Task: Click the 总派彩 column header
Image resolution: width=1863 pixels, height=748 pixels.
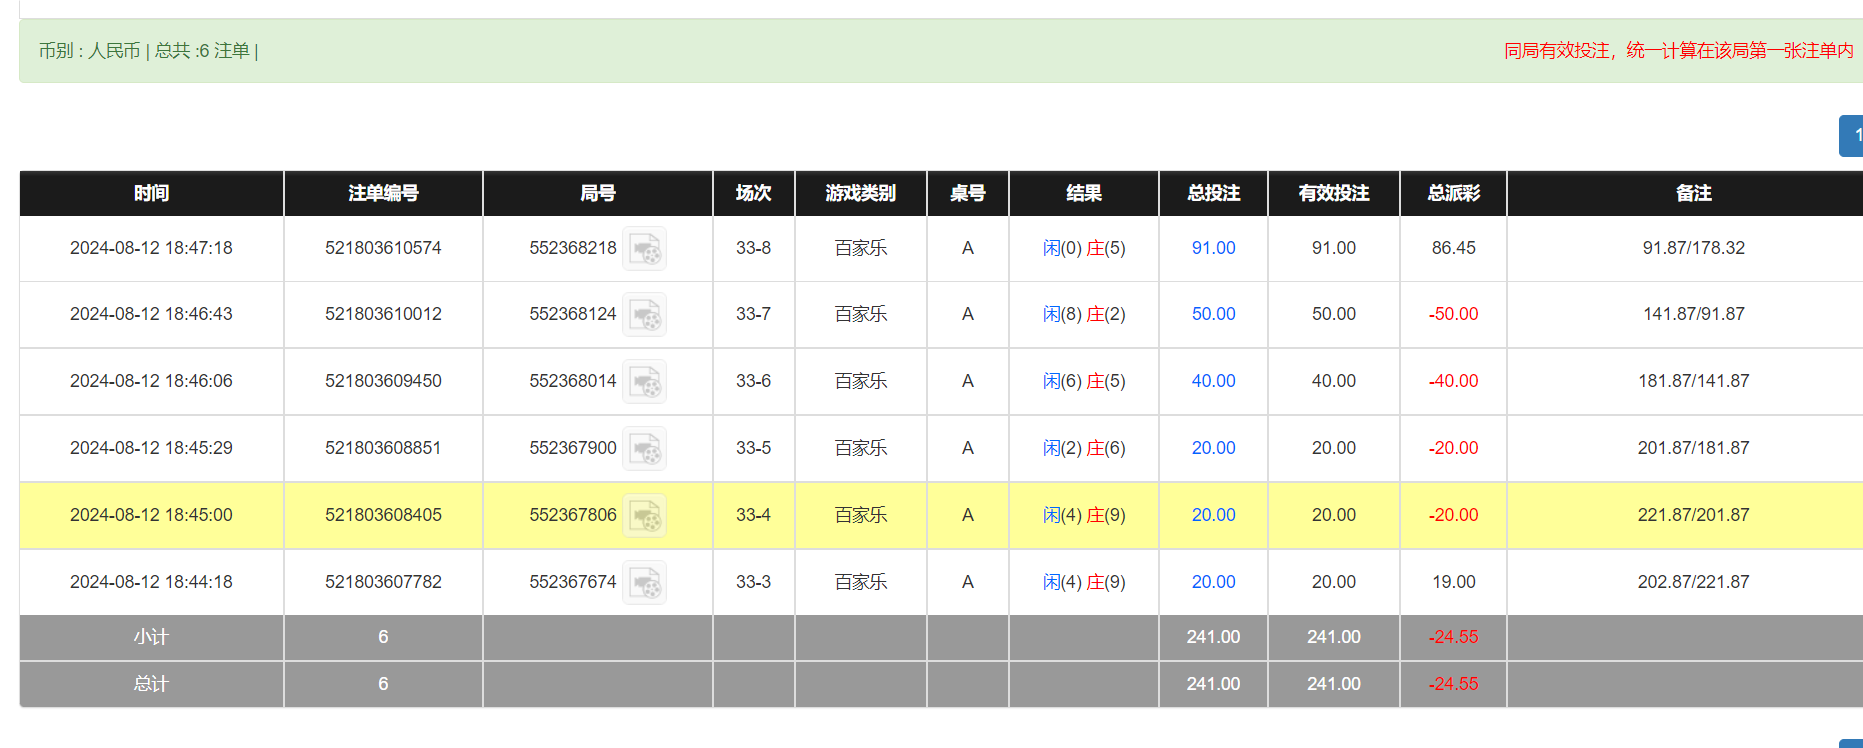Action: (x=1453, y=193)
